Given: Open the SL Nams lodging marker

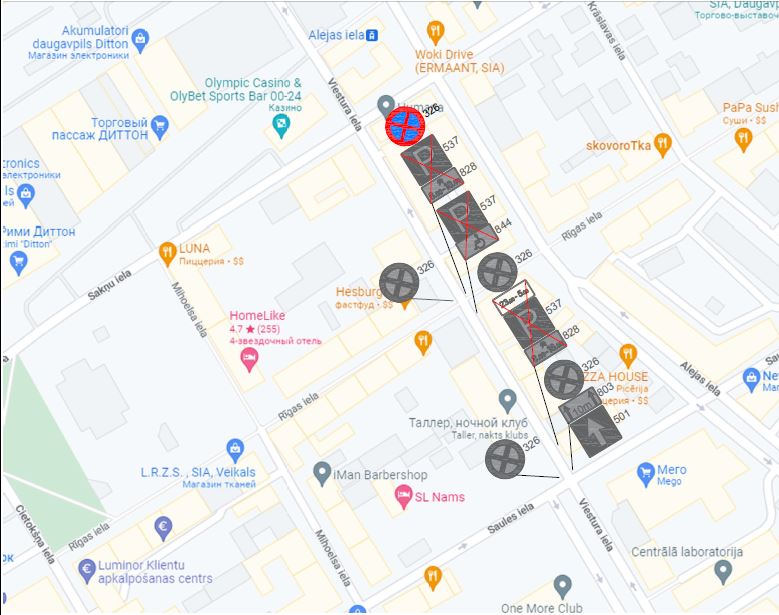Looking at the screenshot, I should click(x=403, y=497).
